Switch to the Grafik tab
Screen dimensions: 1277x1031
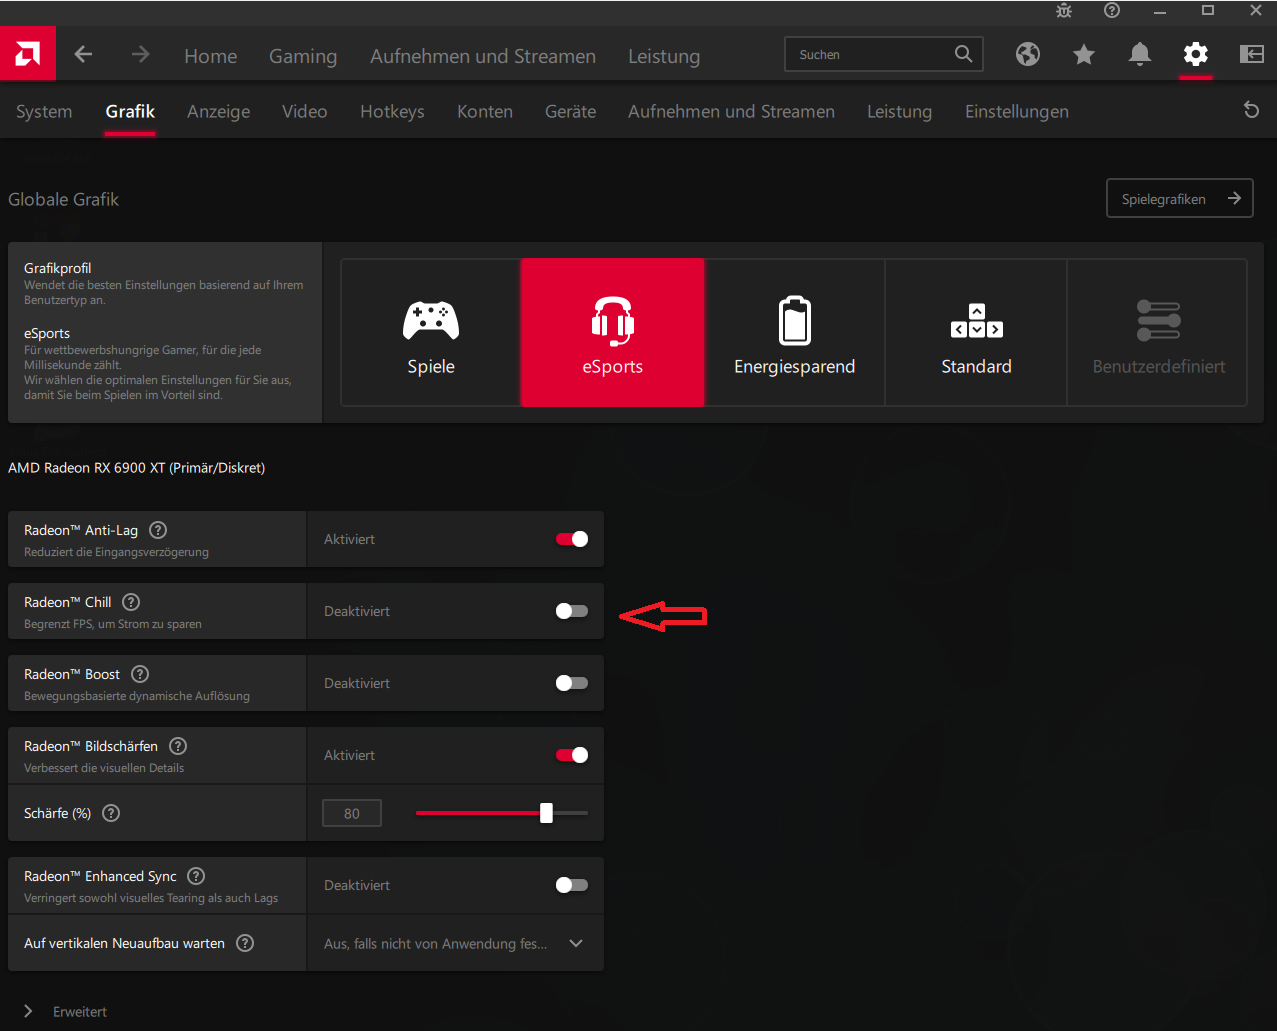tap(130, 111)
